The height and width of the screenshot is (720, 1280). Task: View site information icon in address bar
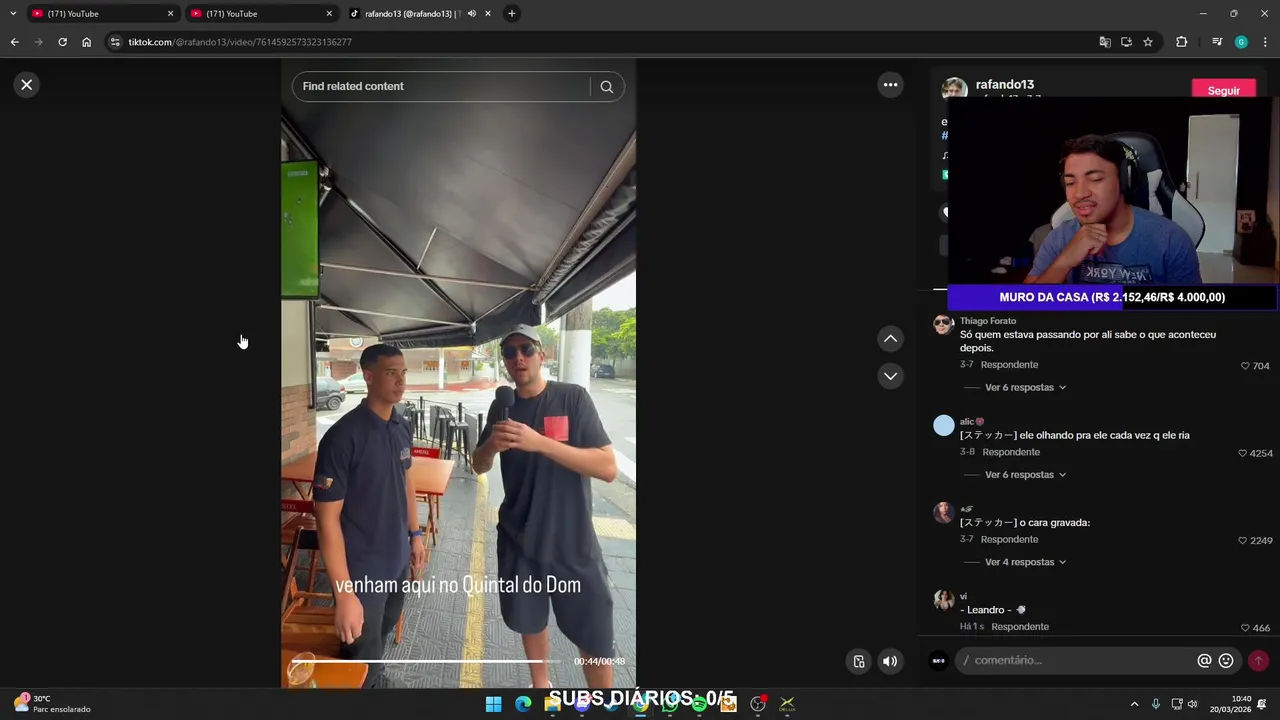coord(115,42)
